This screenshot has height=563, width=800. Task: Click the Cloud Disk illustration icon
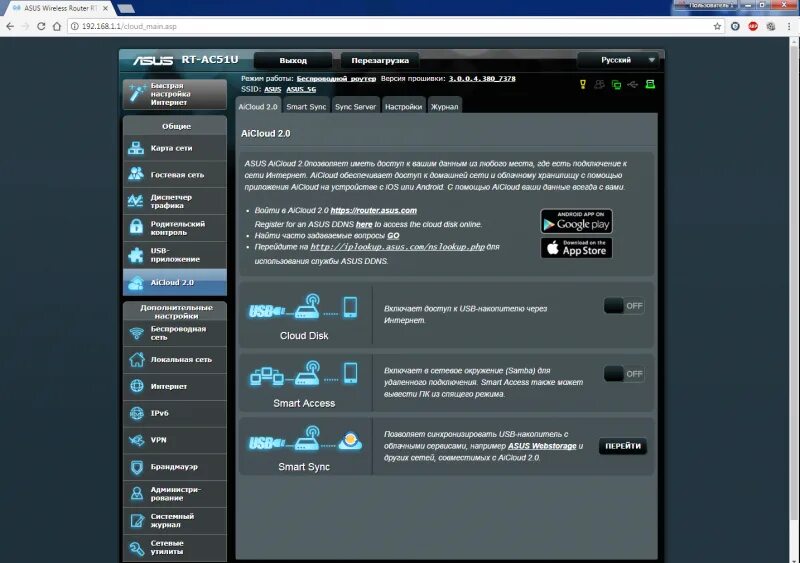304,307
